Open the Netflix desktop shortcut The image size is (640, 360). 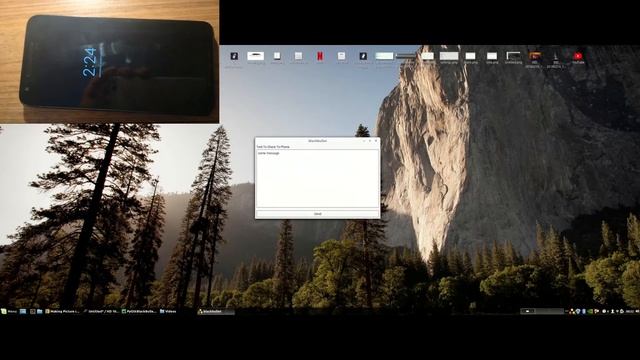pos(320,56)
